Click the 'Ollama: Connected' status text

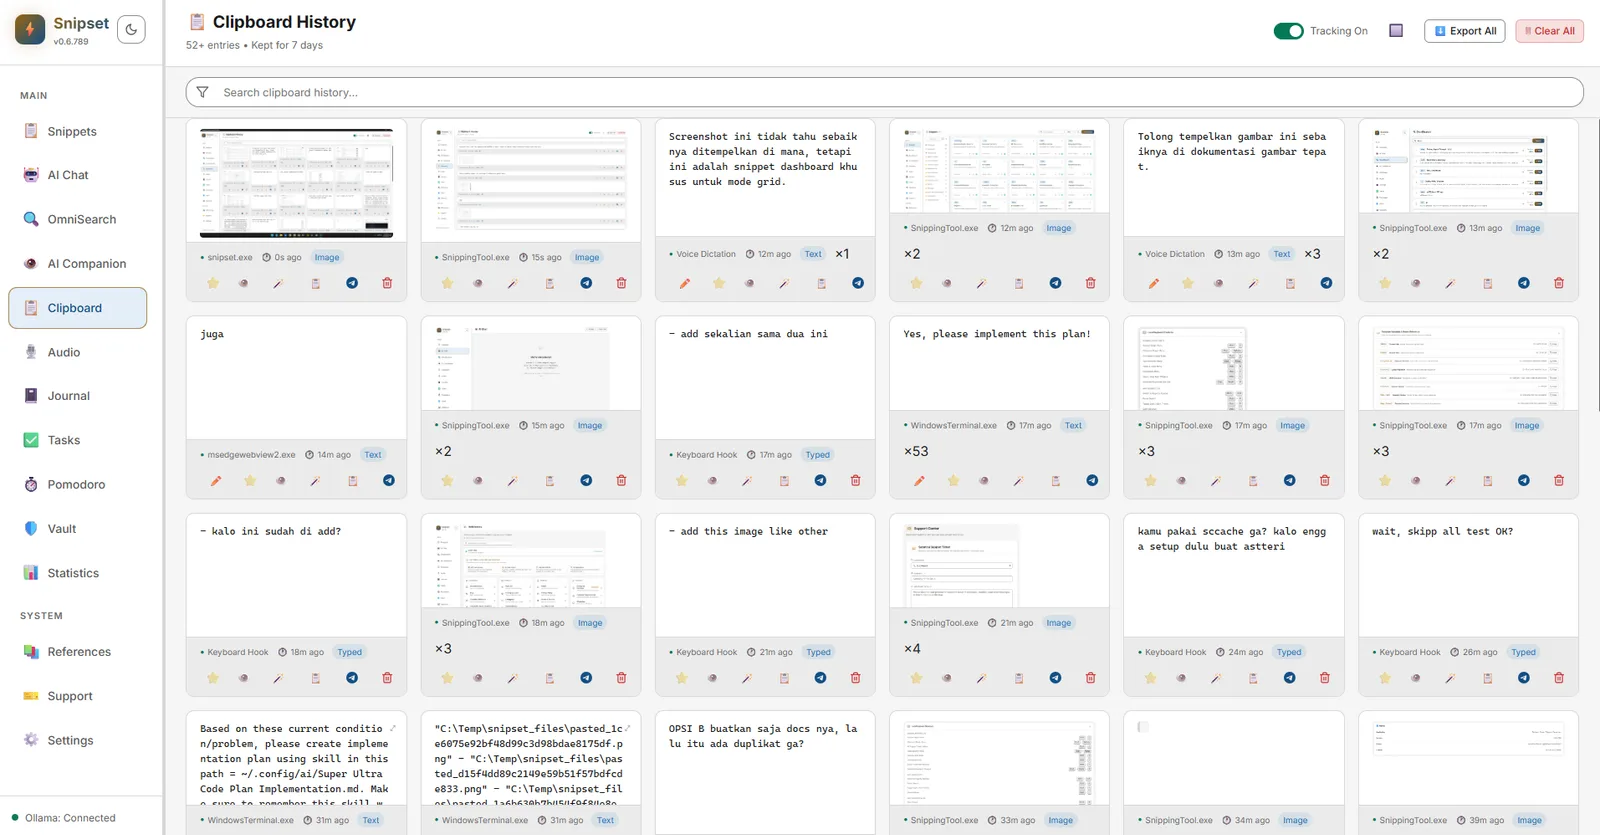tap(70, 818)
